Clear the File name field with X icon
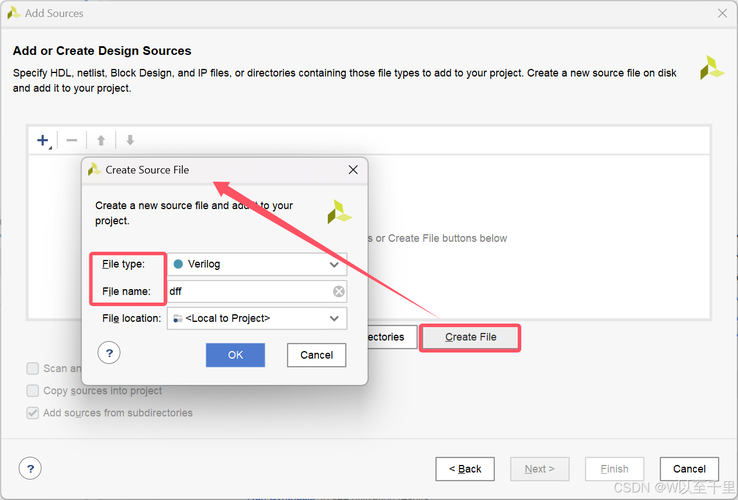Image resolution: width=738 pixels, height=500 pixels. pos(339,292)
